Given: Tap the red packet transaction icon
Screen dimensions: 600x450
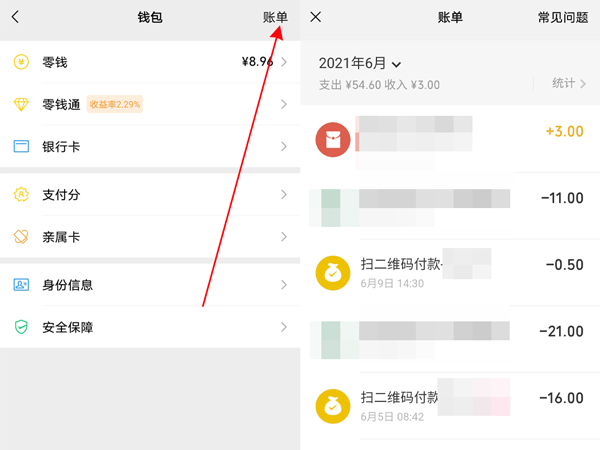Looking at the screenshot, I should point(333,139).
